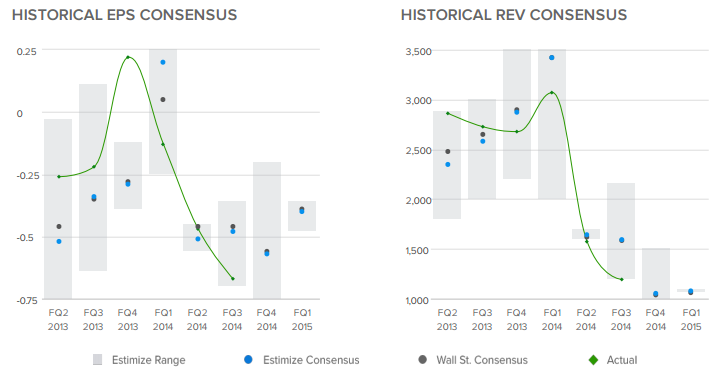Select the Estimize Range legend label
Screen dimensions: 713x376
click(149, 360)
